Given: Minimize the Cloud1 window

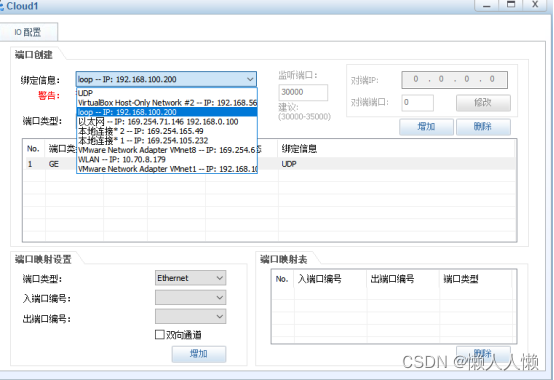Looking at the screenshot, I should (487, 5).
